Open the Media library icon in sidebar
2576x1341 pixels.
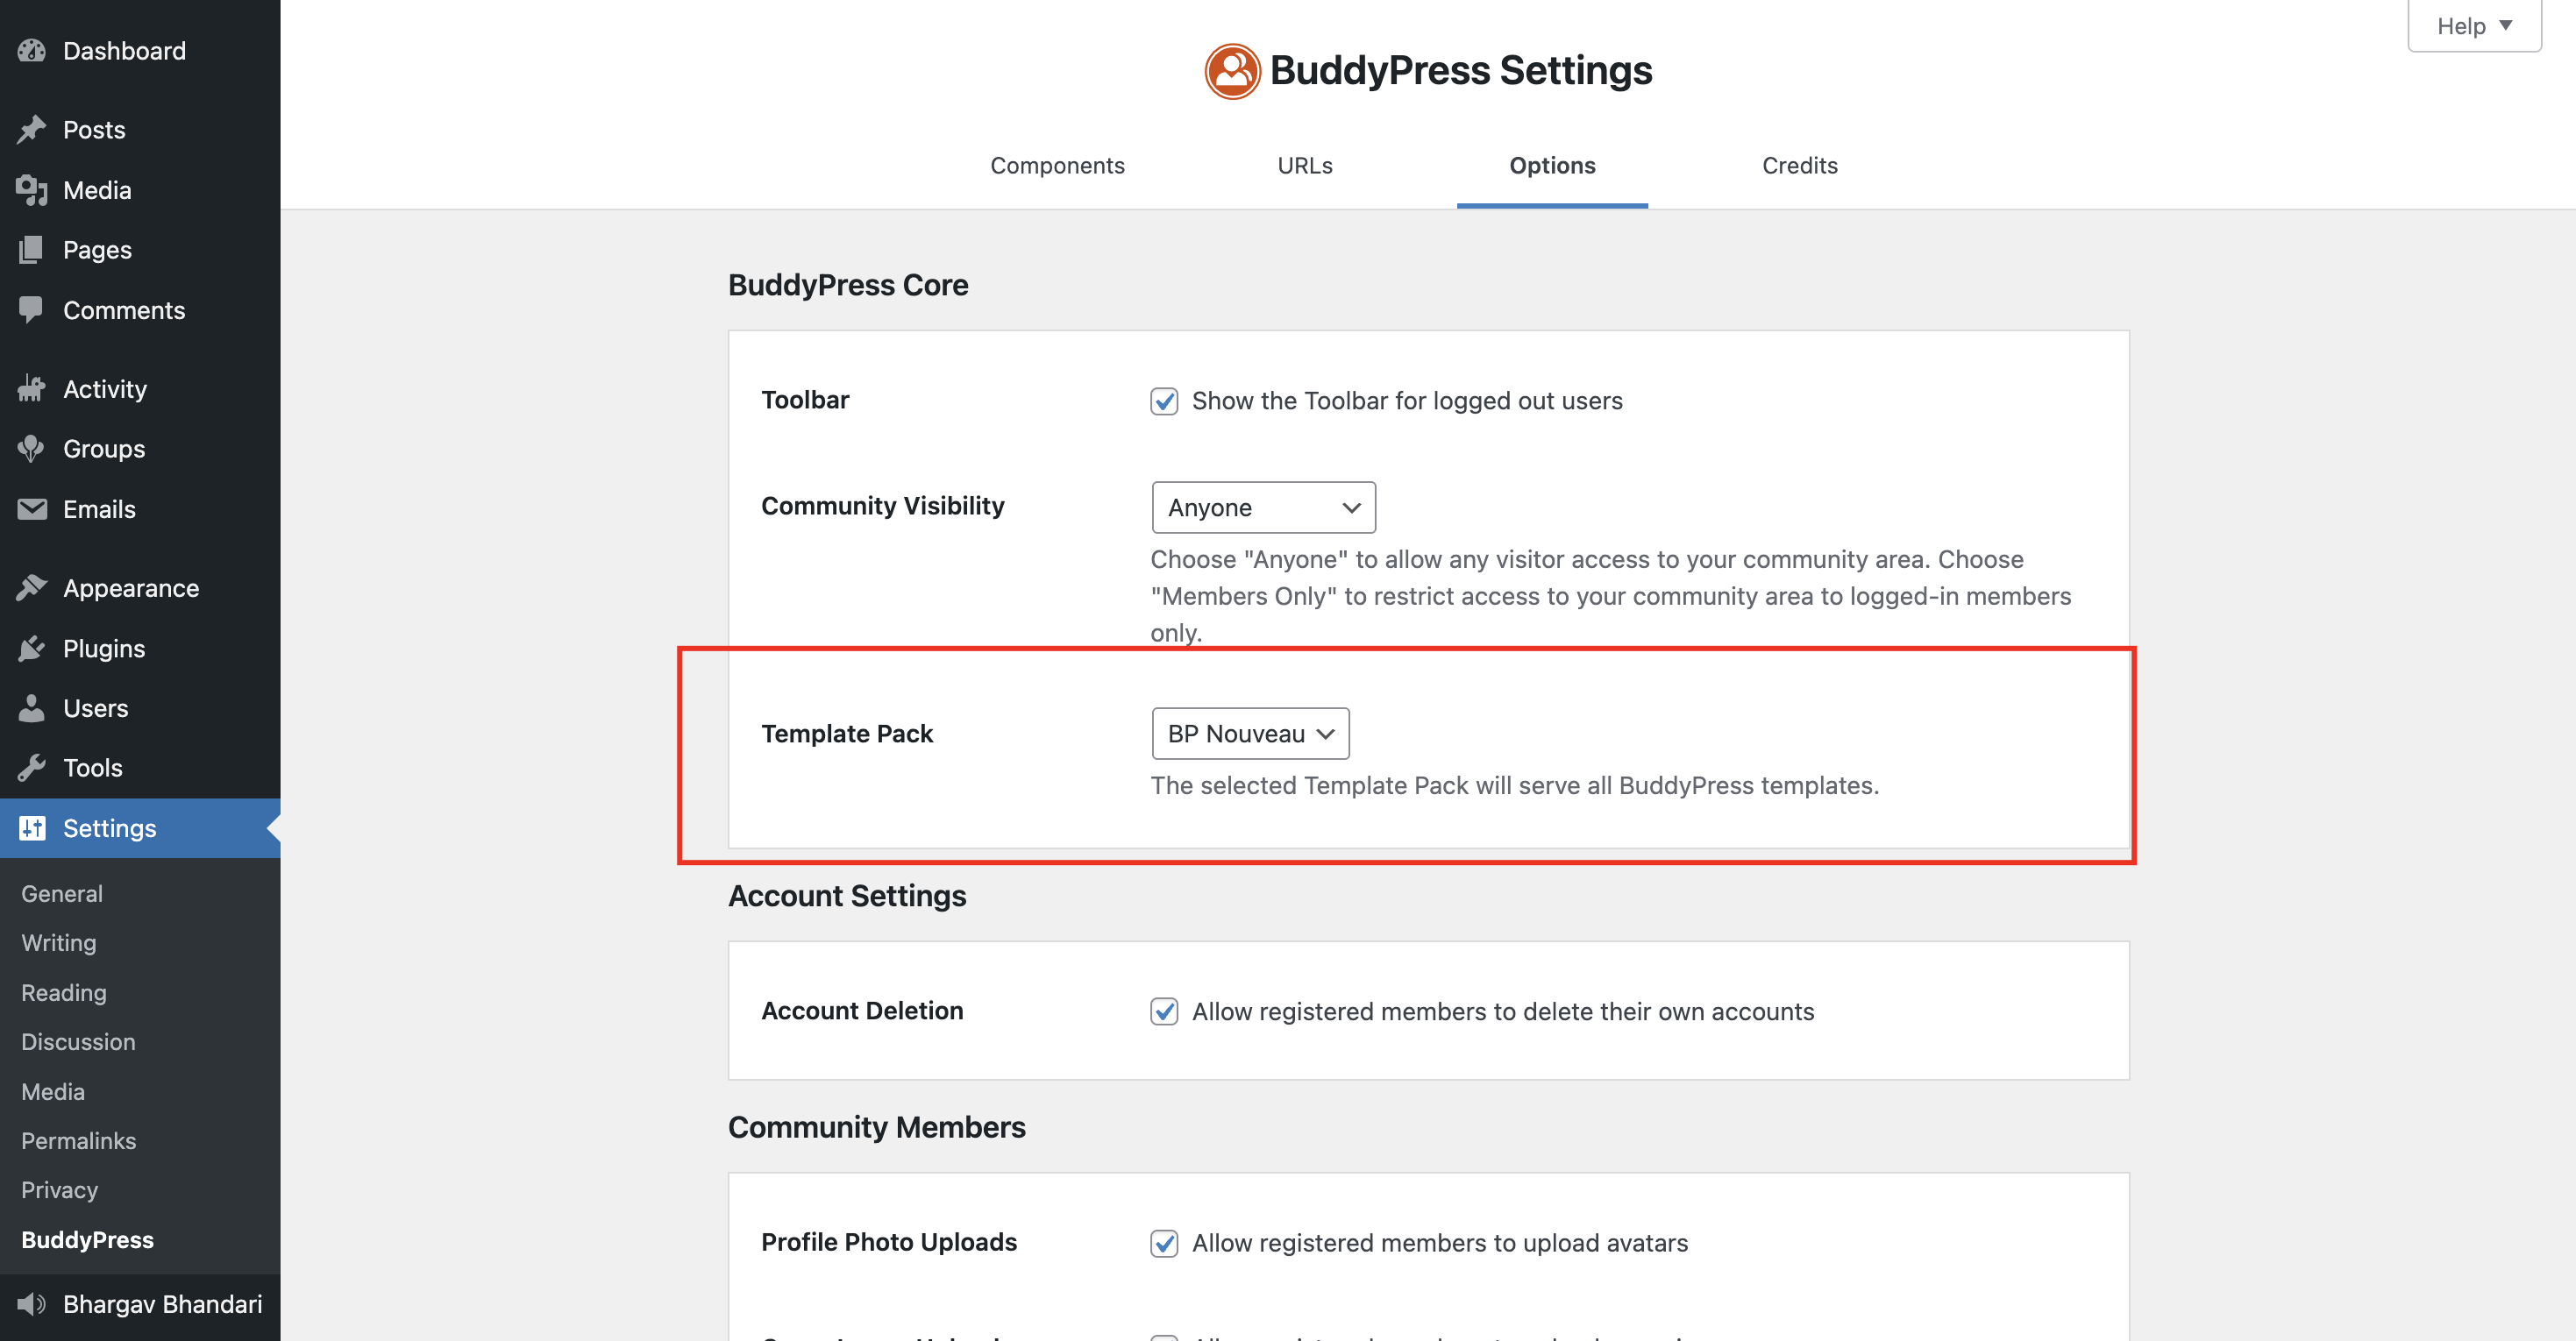coord(32,190)
